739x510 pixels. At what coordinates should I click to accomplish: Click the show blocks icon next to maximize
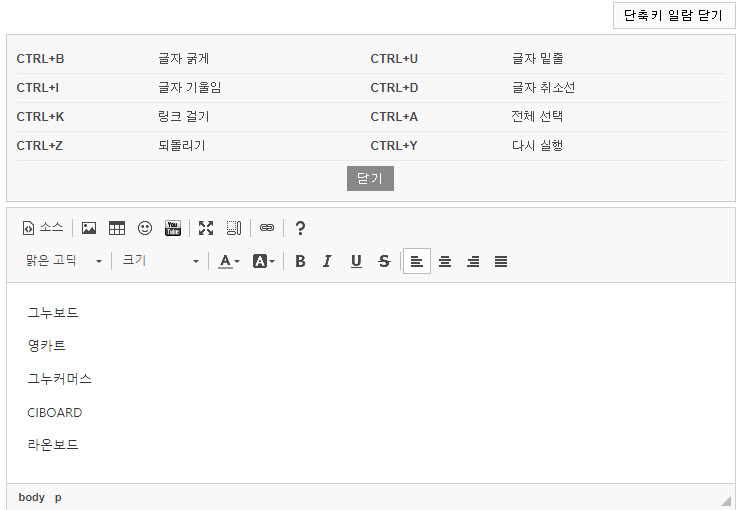click(234, 228)
